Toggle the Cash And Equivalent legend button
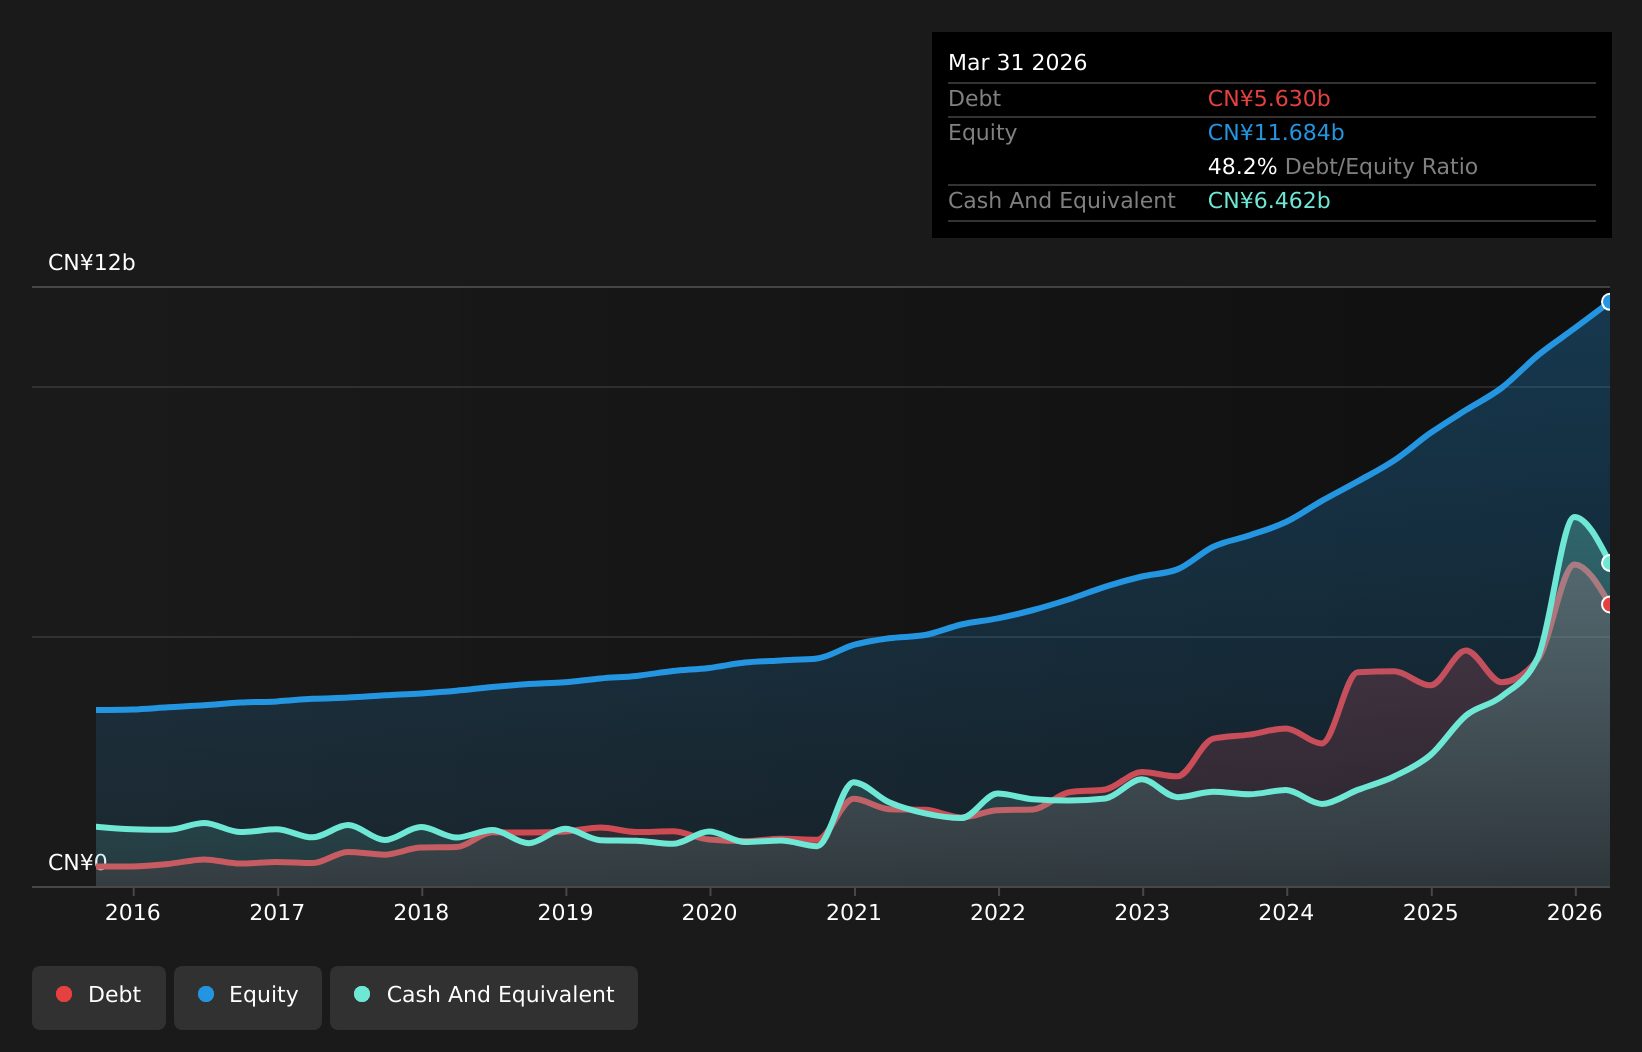Viewport: 1642px width, 1052px height. point(484,997)
